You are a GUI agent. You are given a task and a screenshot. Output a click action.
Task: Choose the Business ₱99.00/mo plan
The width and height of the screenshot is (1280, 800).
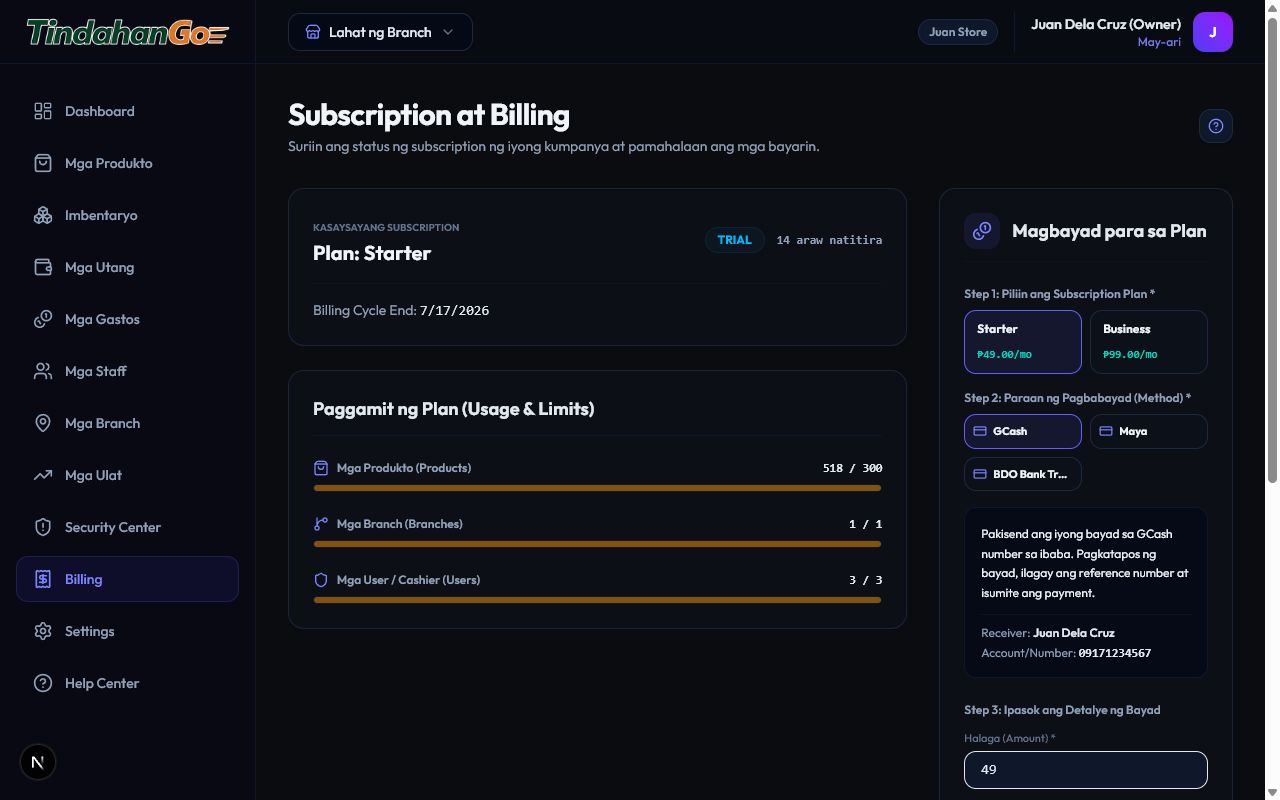tap(1149, 342)
